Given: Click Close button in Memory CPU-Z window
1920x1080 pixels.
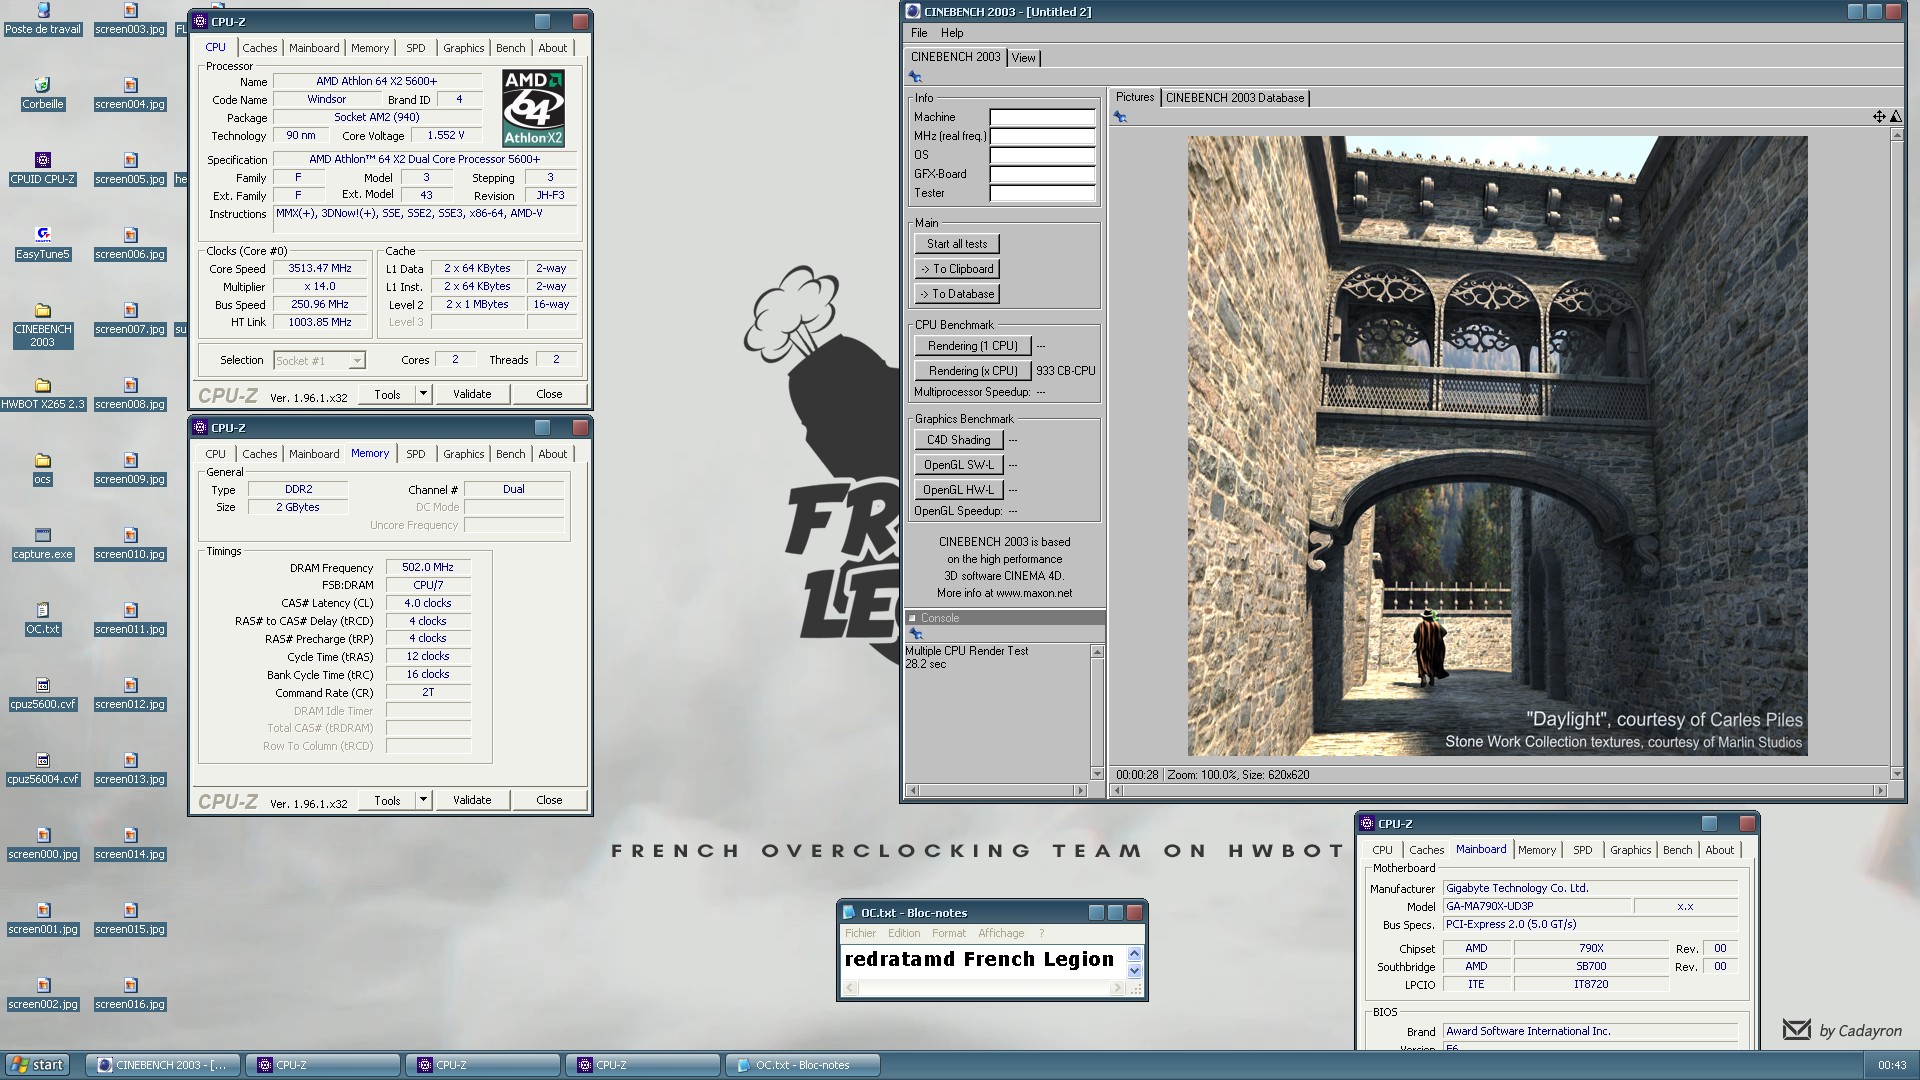Looking at the screenshot, I should pyautogui.click(x=549, y=800).
